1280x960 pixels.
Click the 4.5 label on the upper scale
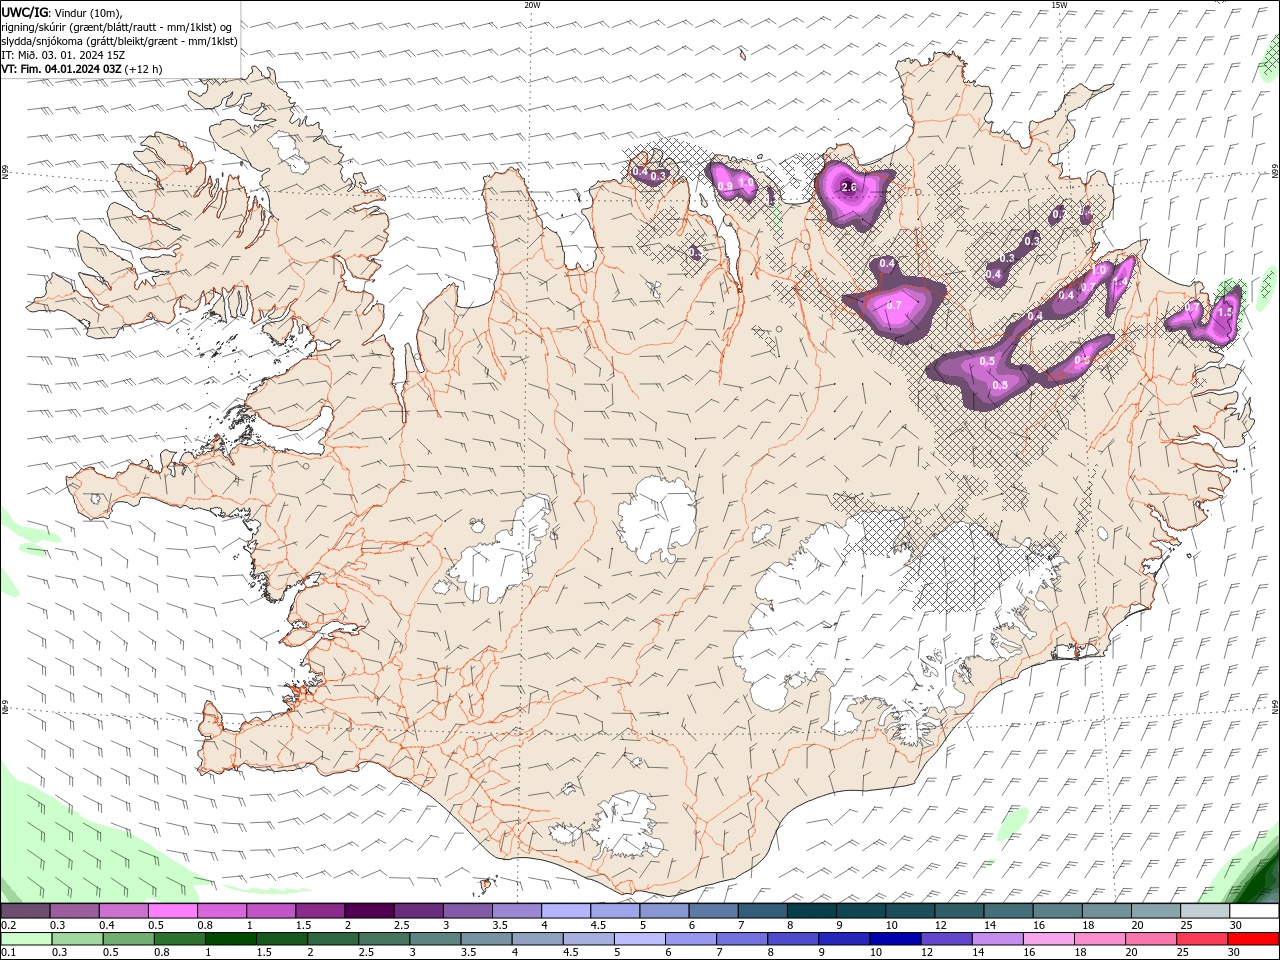[598, 925]
